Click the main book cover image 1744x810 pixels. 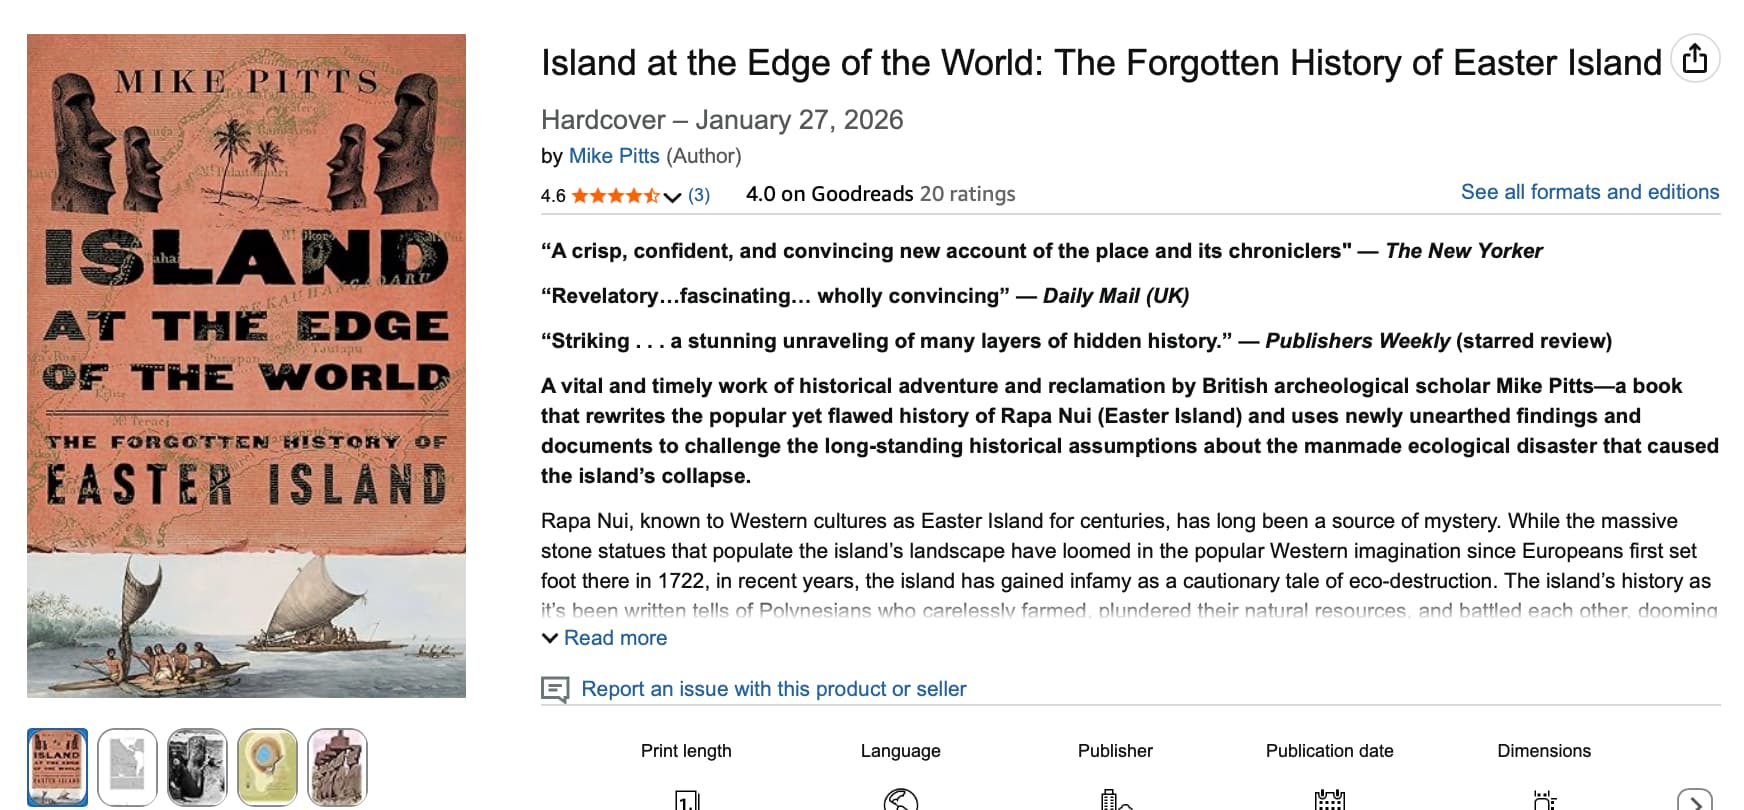point(246,366)
